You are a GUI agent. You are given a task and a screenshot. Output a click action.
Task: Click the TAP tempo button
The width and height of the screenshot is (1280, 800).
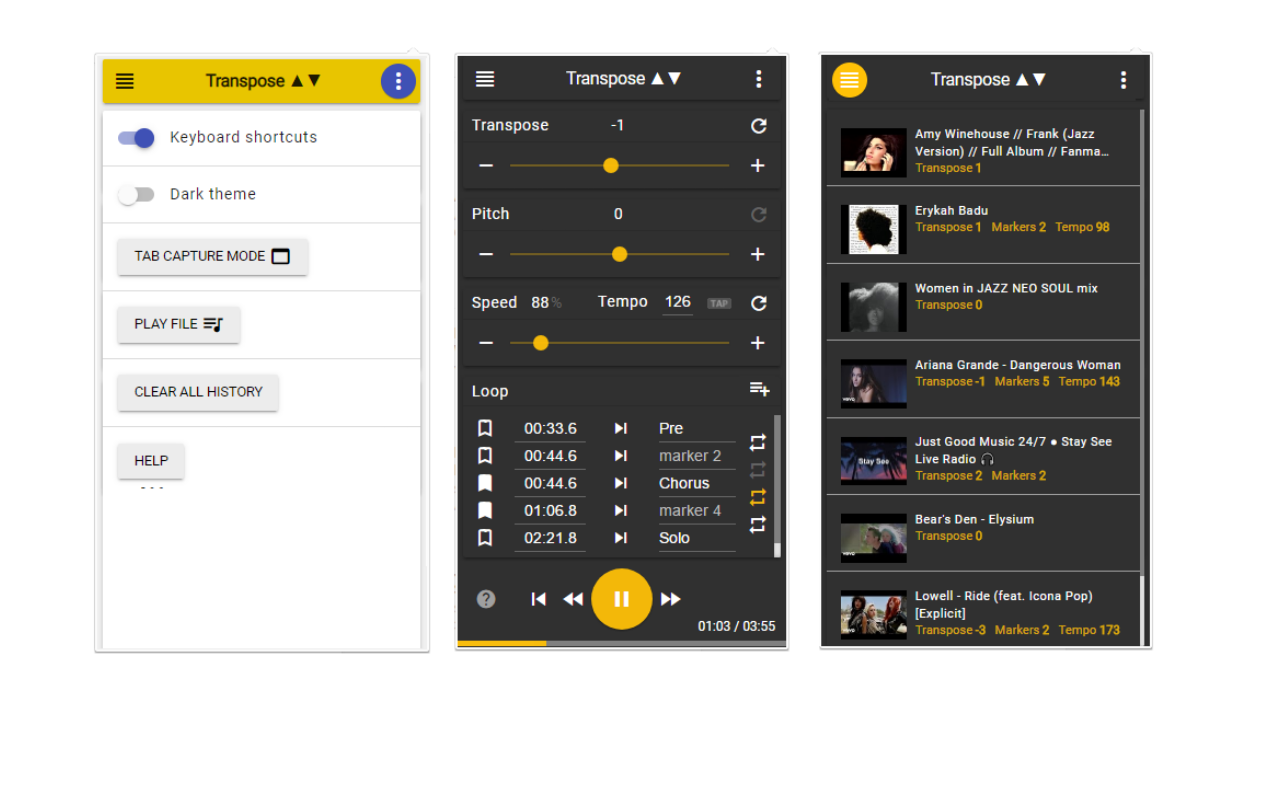coord(719,303)
